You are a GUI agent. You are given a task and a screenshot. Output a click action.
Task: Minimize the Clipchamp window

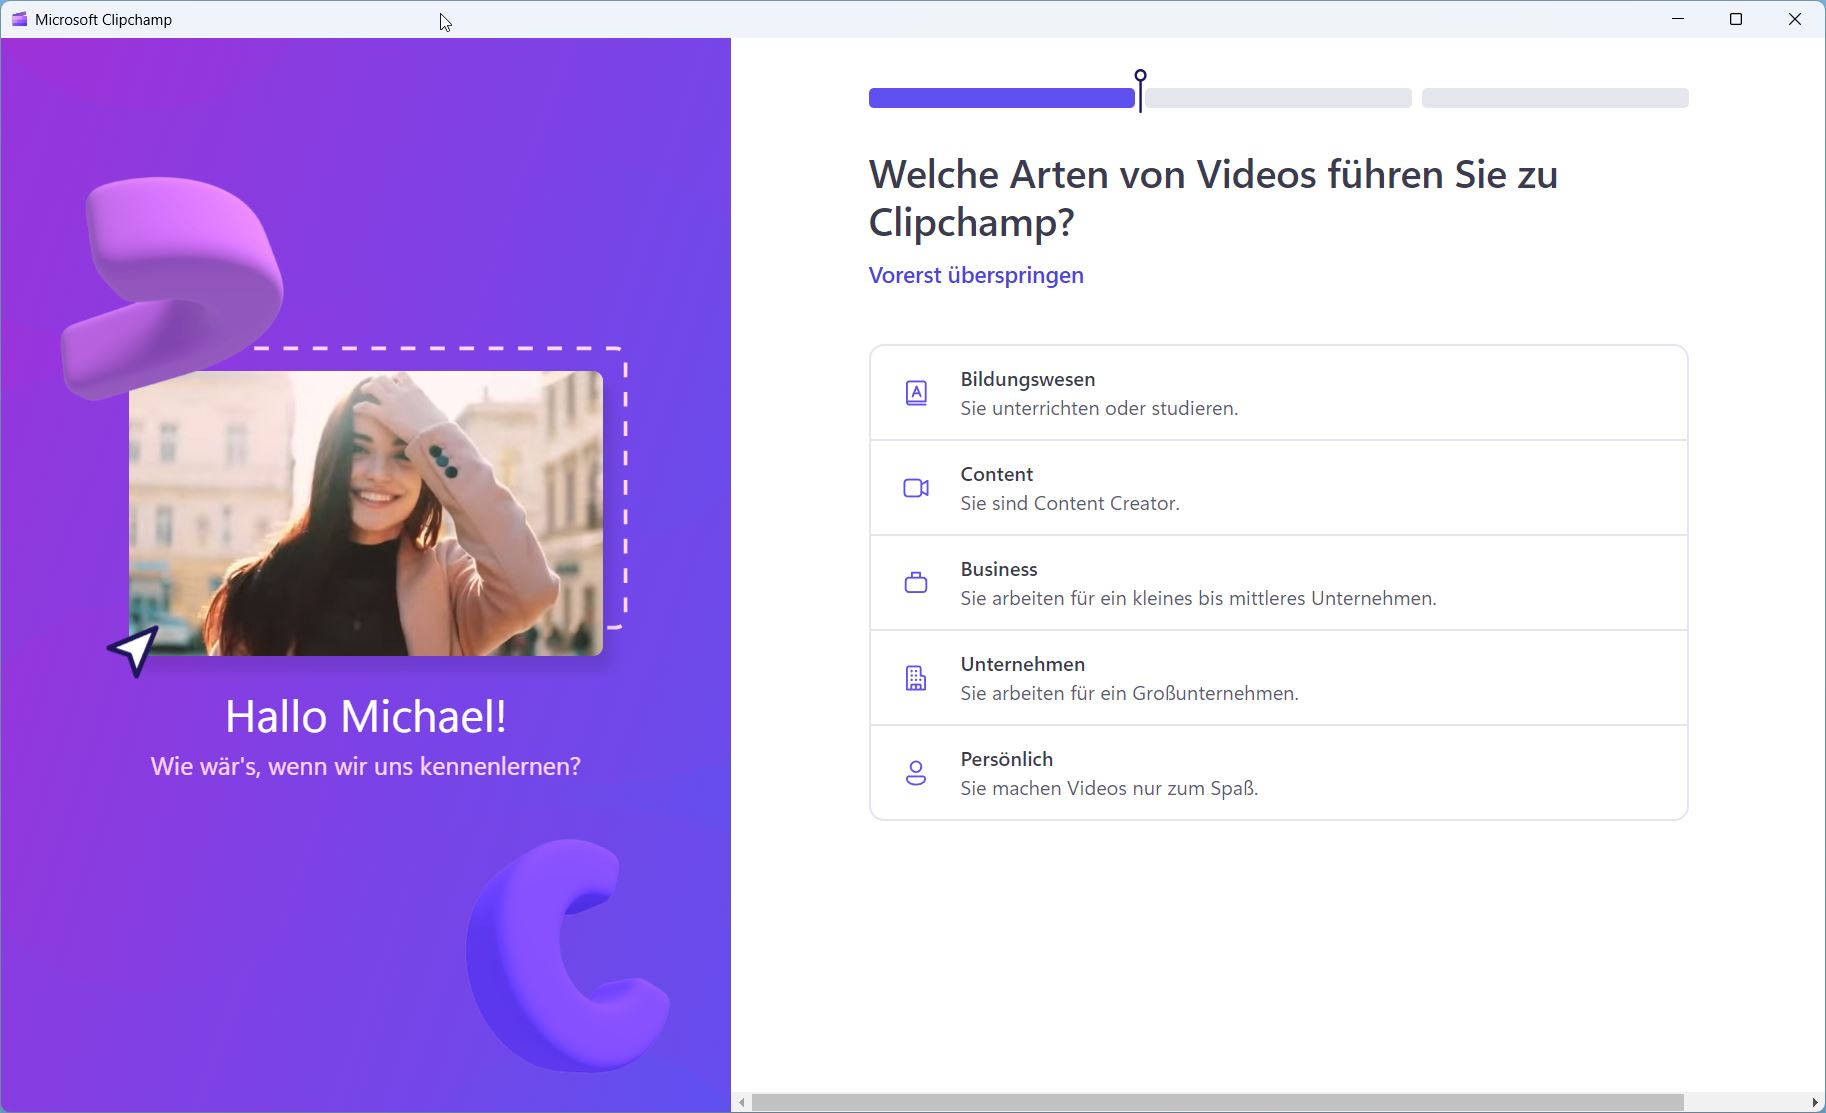point(1678,19)
